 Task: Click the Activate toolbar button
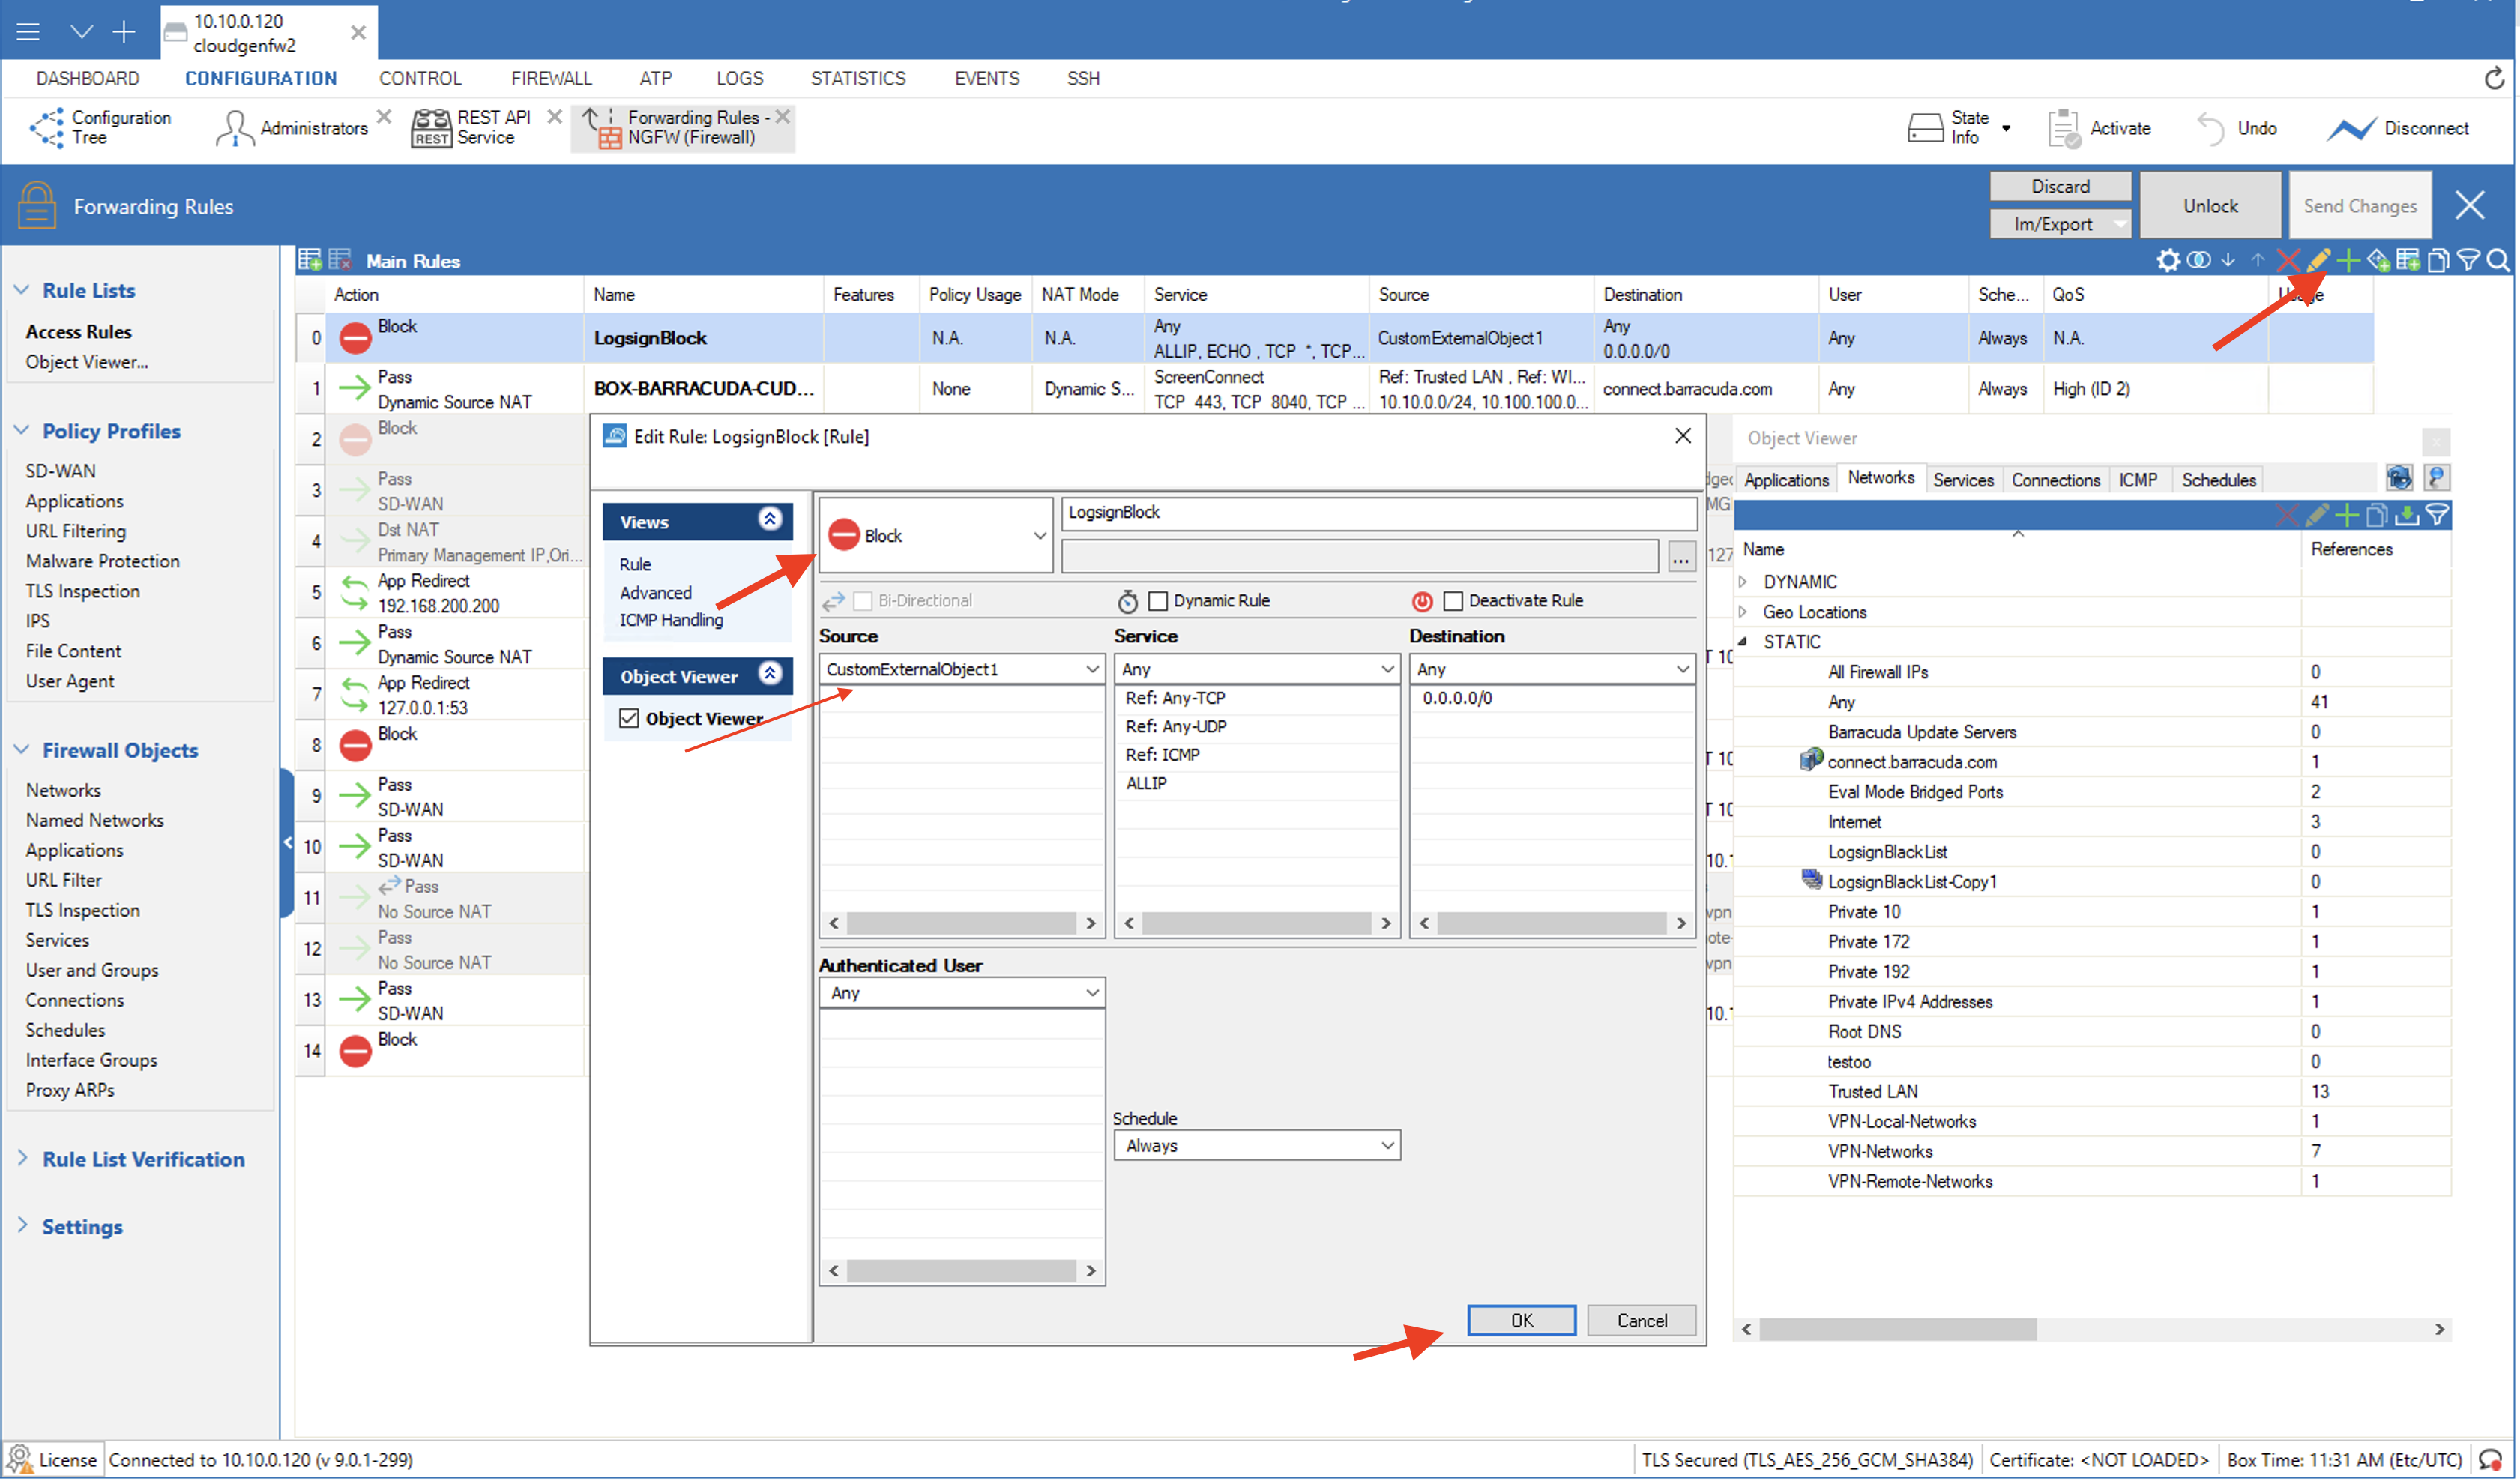click(2101, 129)
